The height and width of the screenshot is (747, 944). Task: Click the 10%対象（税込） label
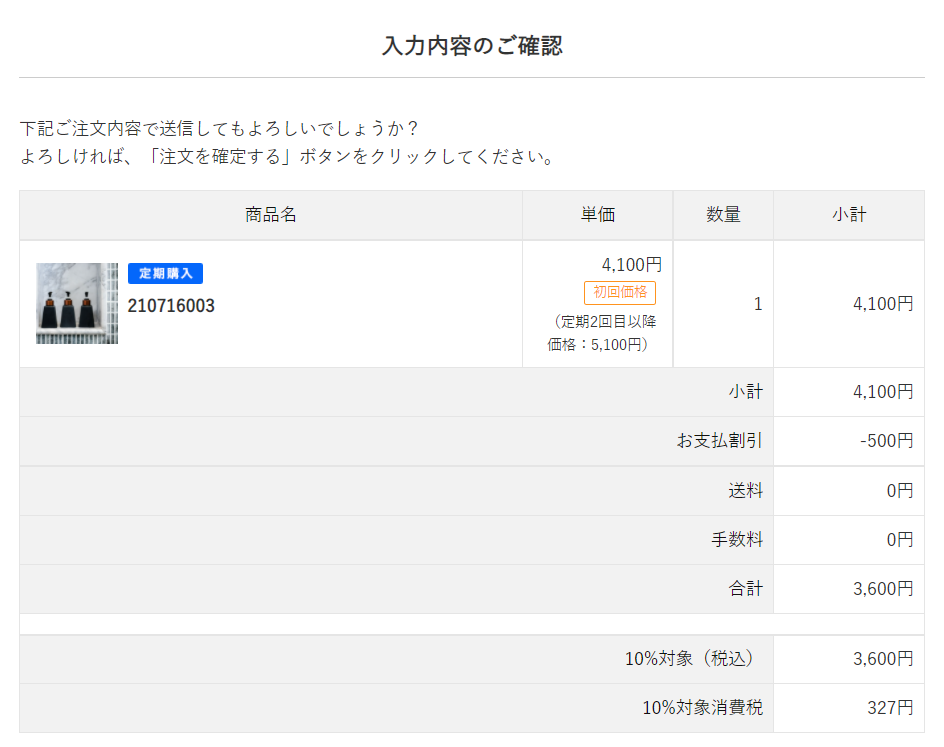[693, 659]
